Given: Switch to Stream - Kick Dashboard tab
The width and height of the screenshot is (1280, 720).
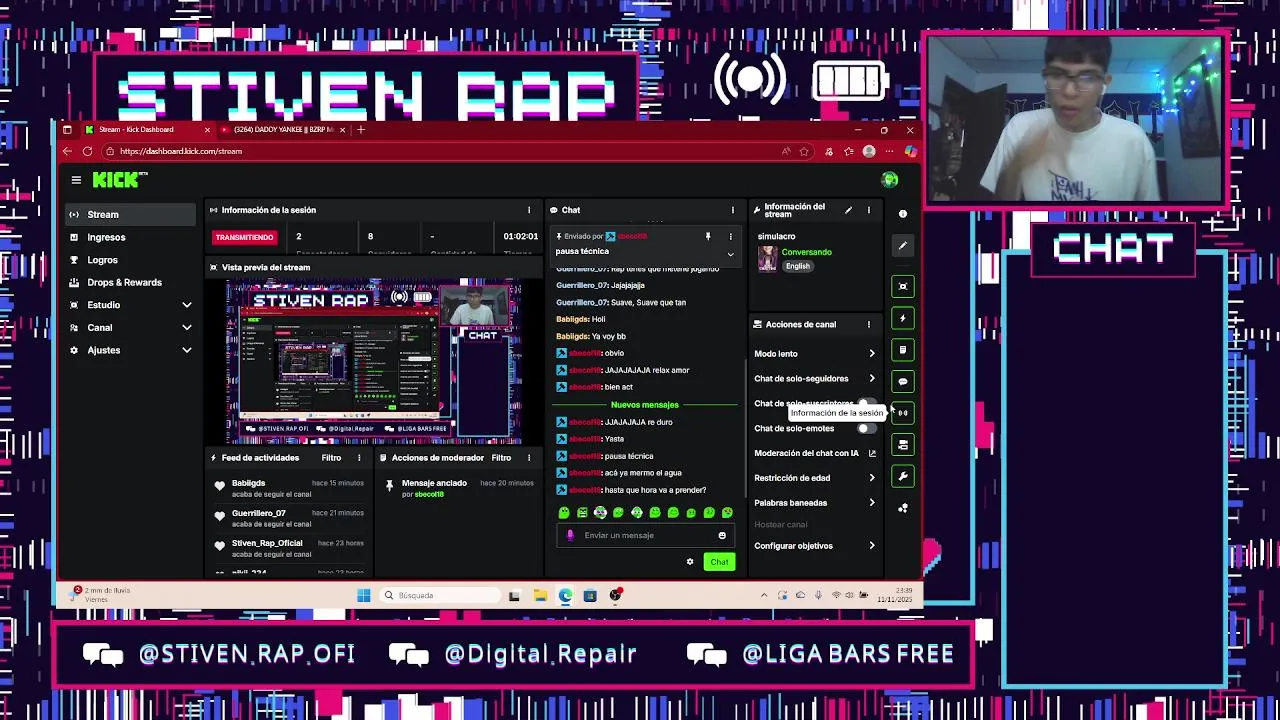Looking at the screenshot, I should pos(147,130).
